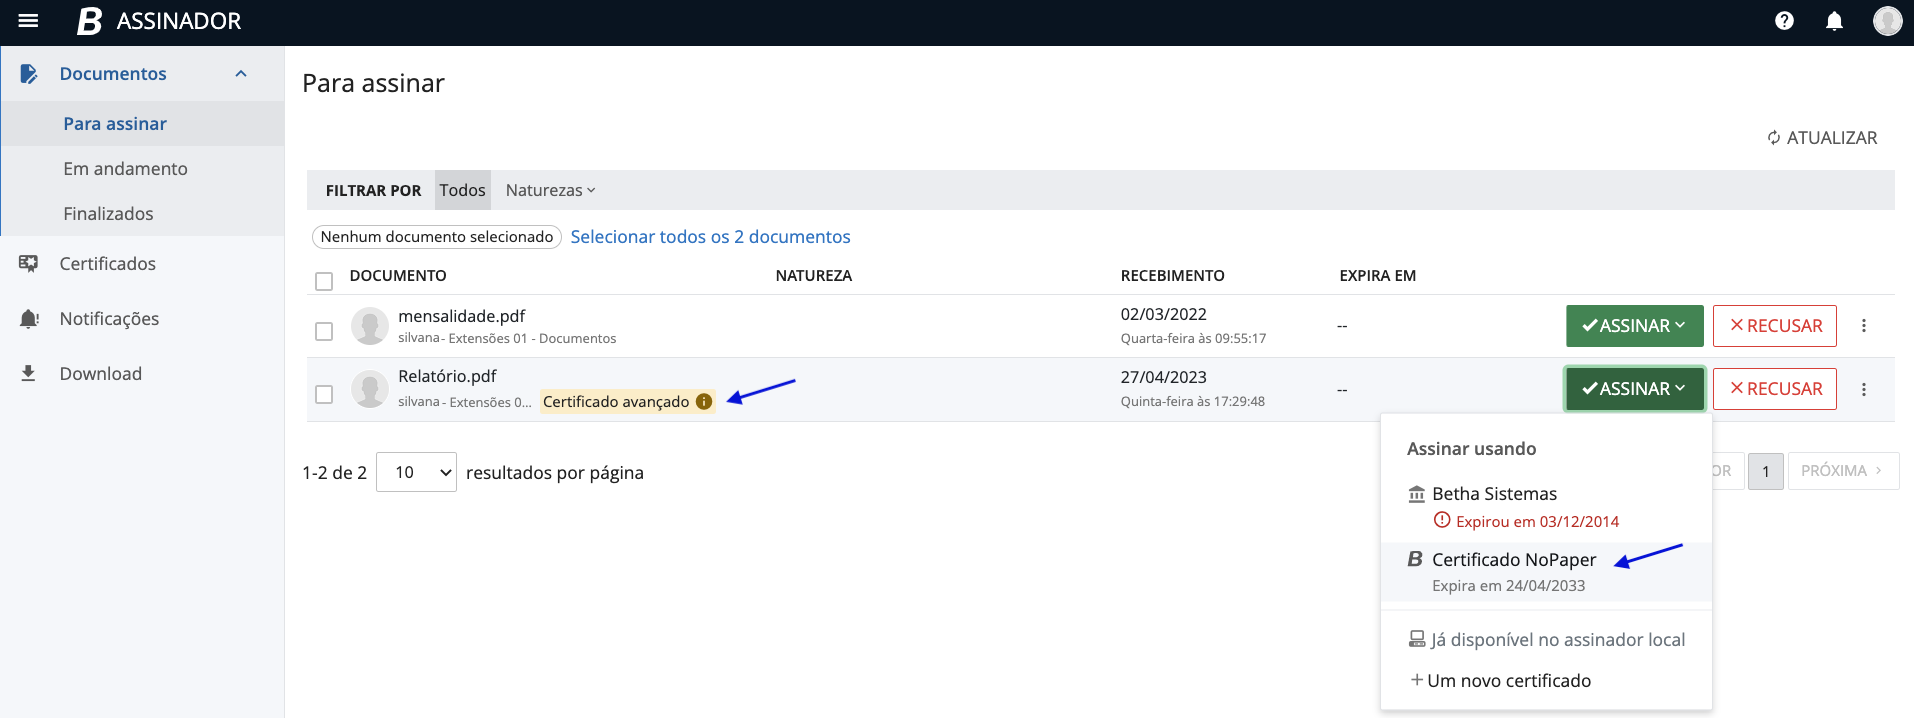1914x718 pixels.
Task: Click the Certificado avançado info icon
Action: pos(704,401)
